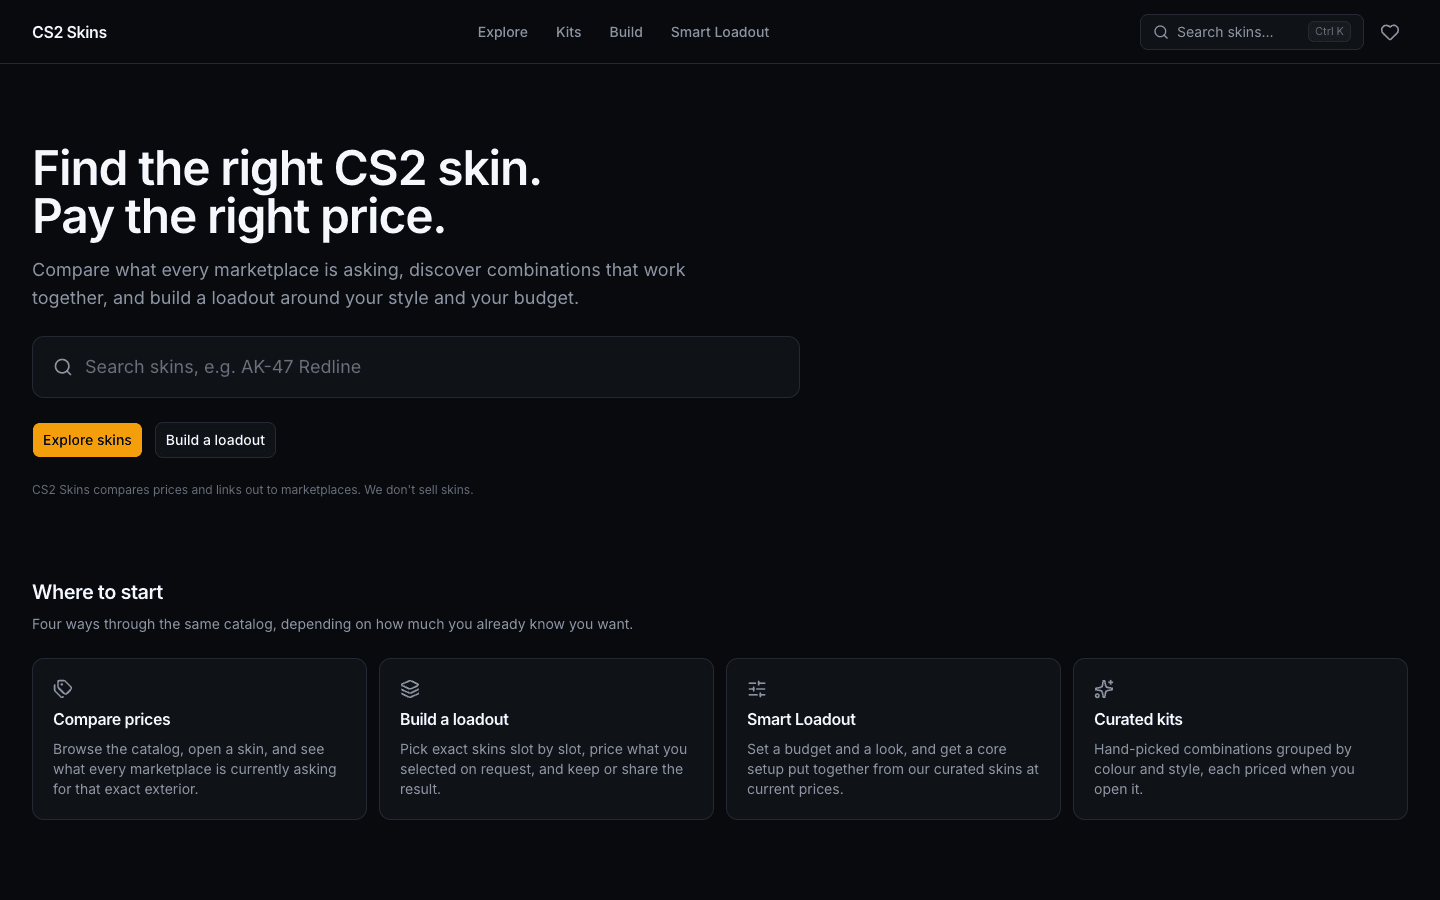Click the 'Where to start' heading
The image size is (1440, 900).
click(98, 592)
